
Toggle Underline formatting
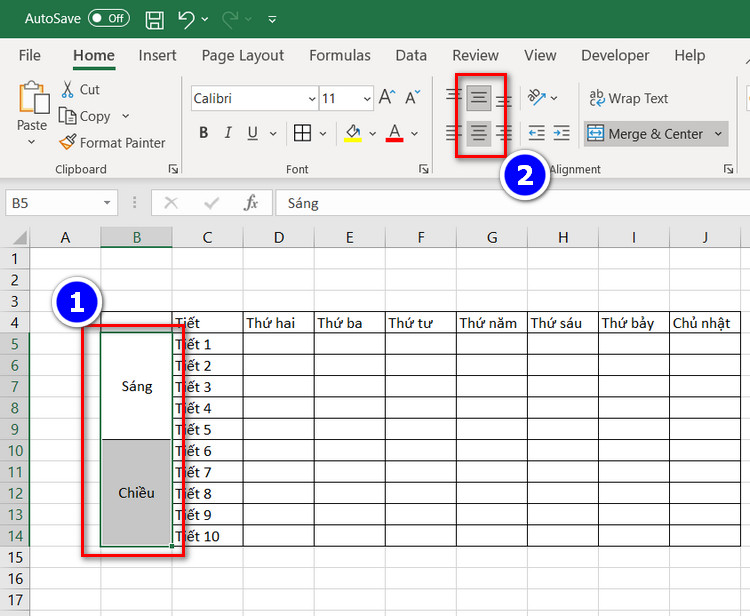253,133
